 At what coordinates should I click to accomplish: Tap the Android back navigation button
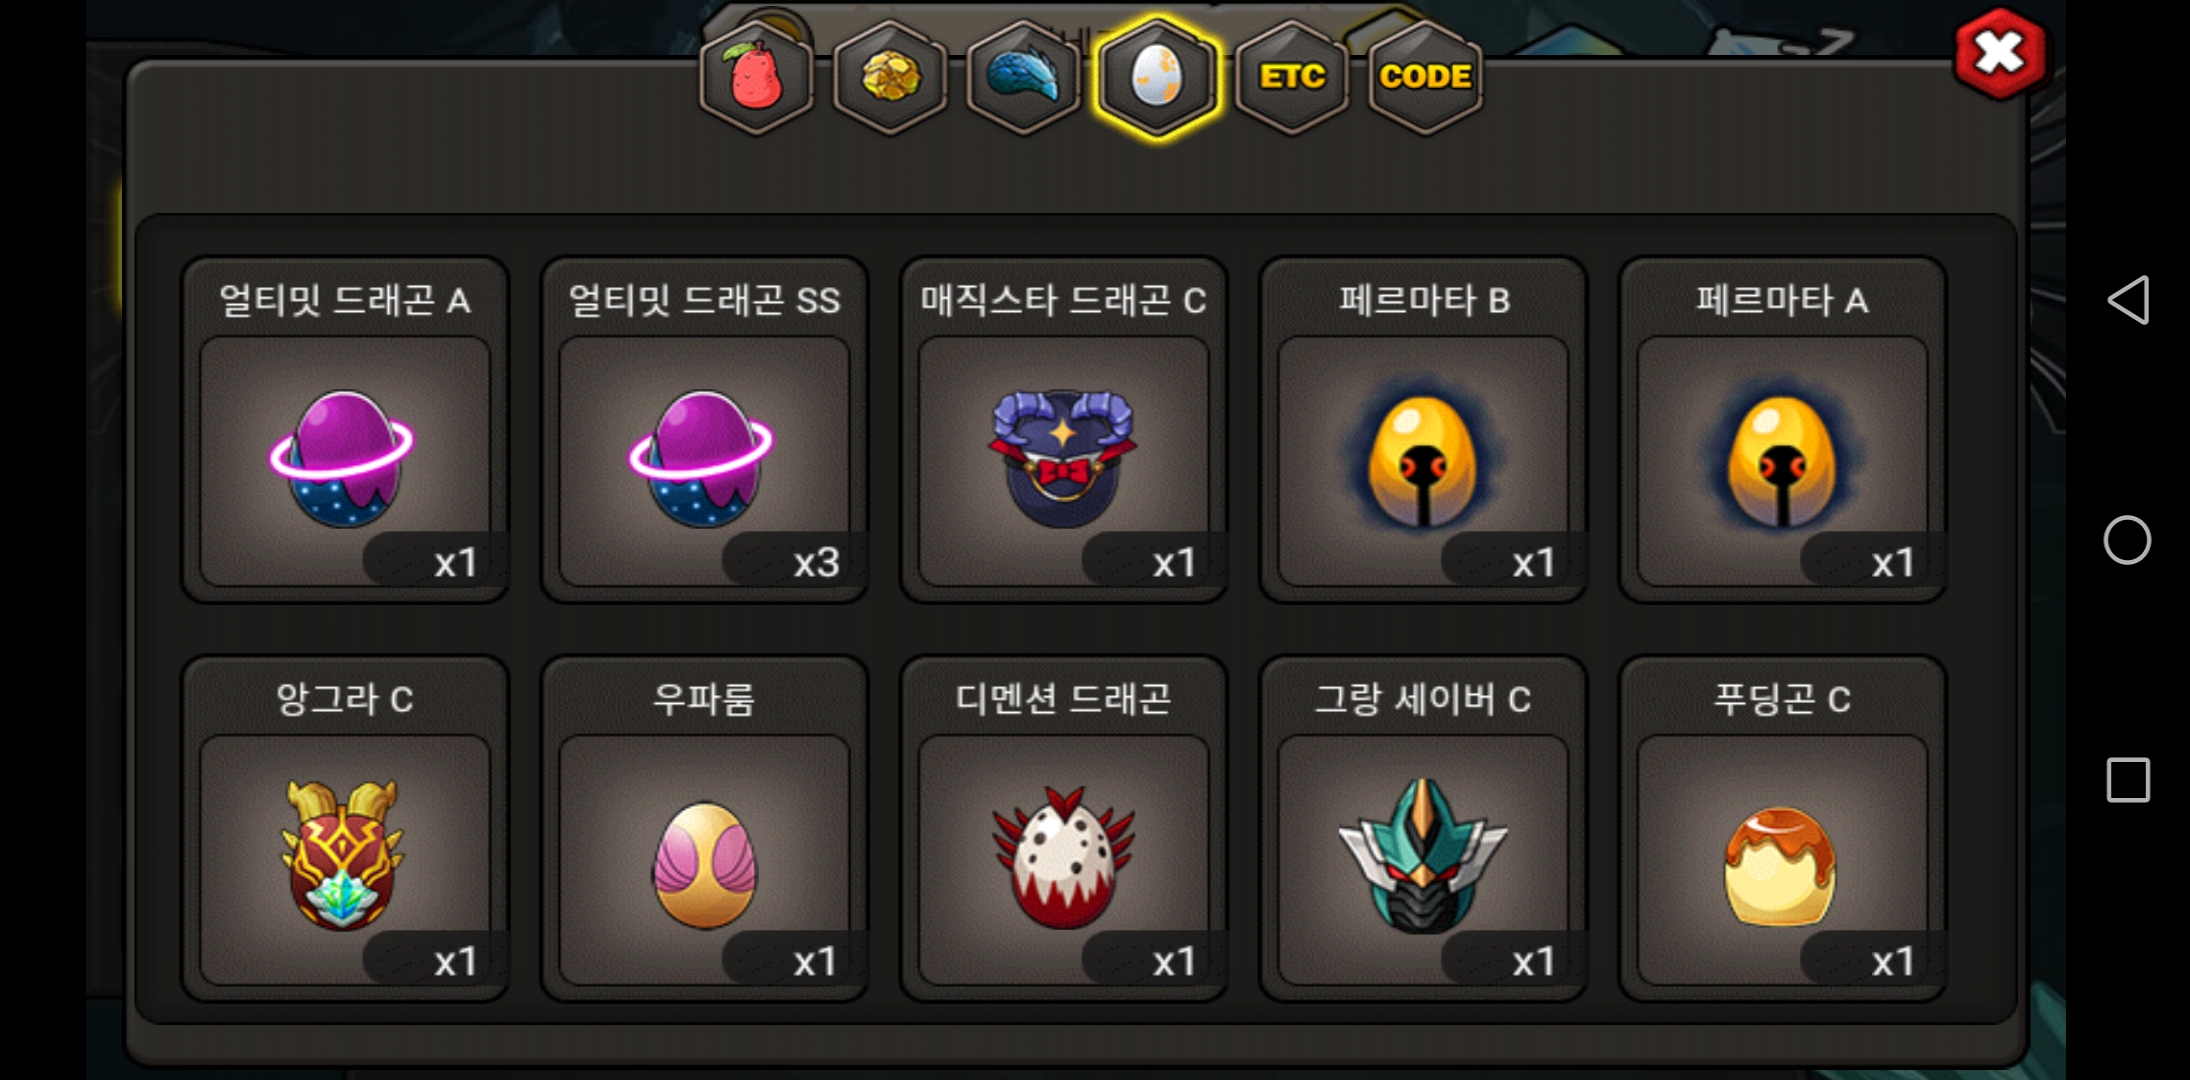pos(2128,300)
